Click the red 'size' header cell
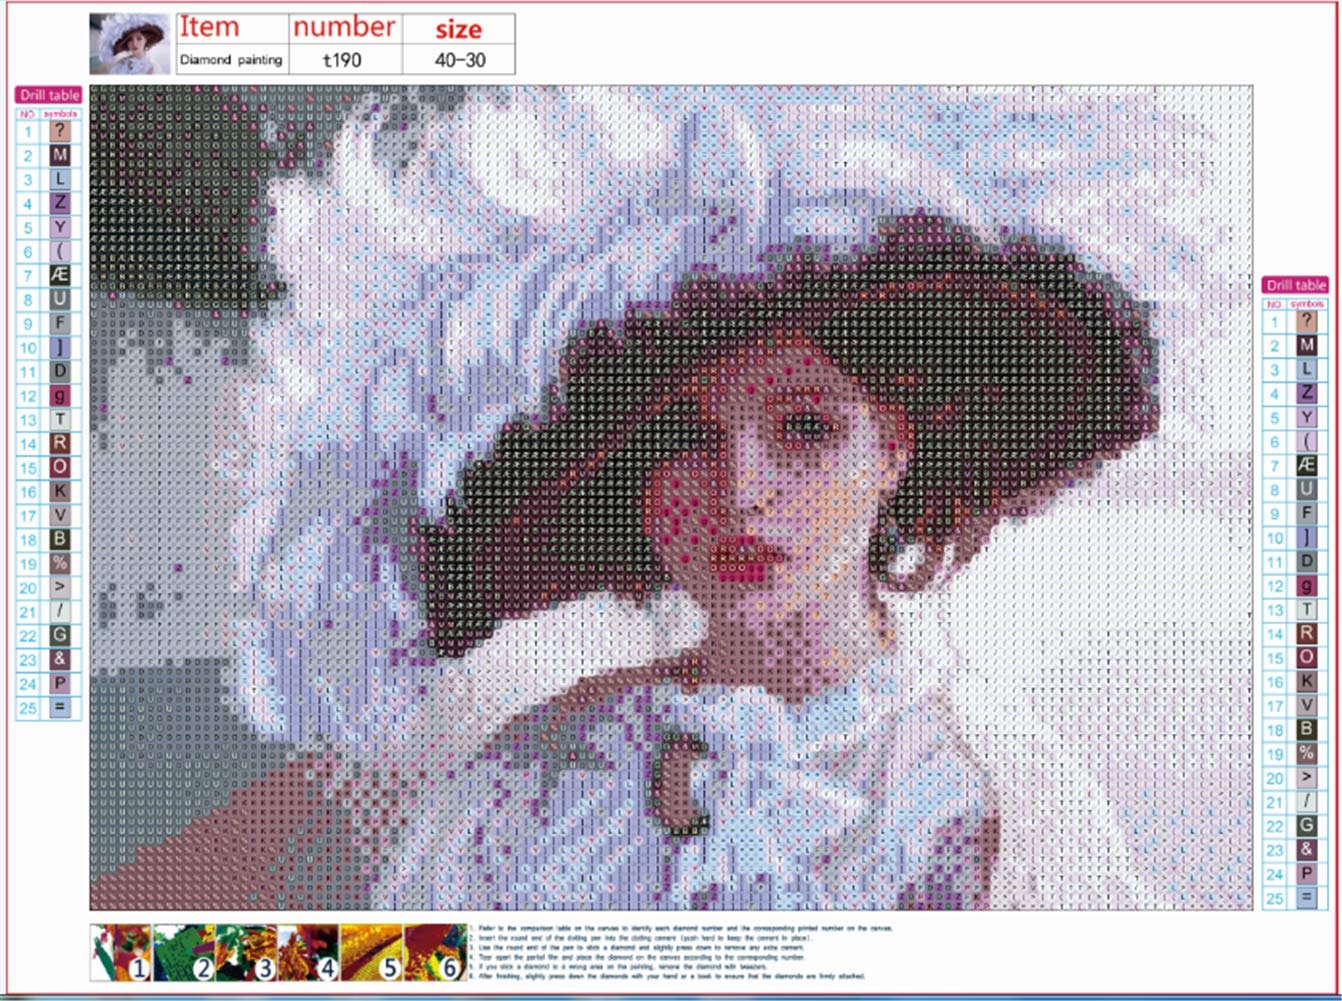 tap(459, 29)
